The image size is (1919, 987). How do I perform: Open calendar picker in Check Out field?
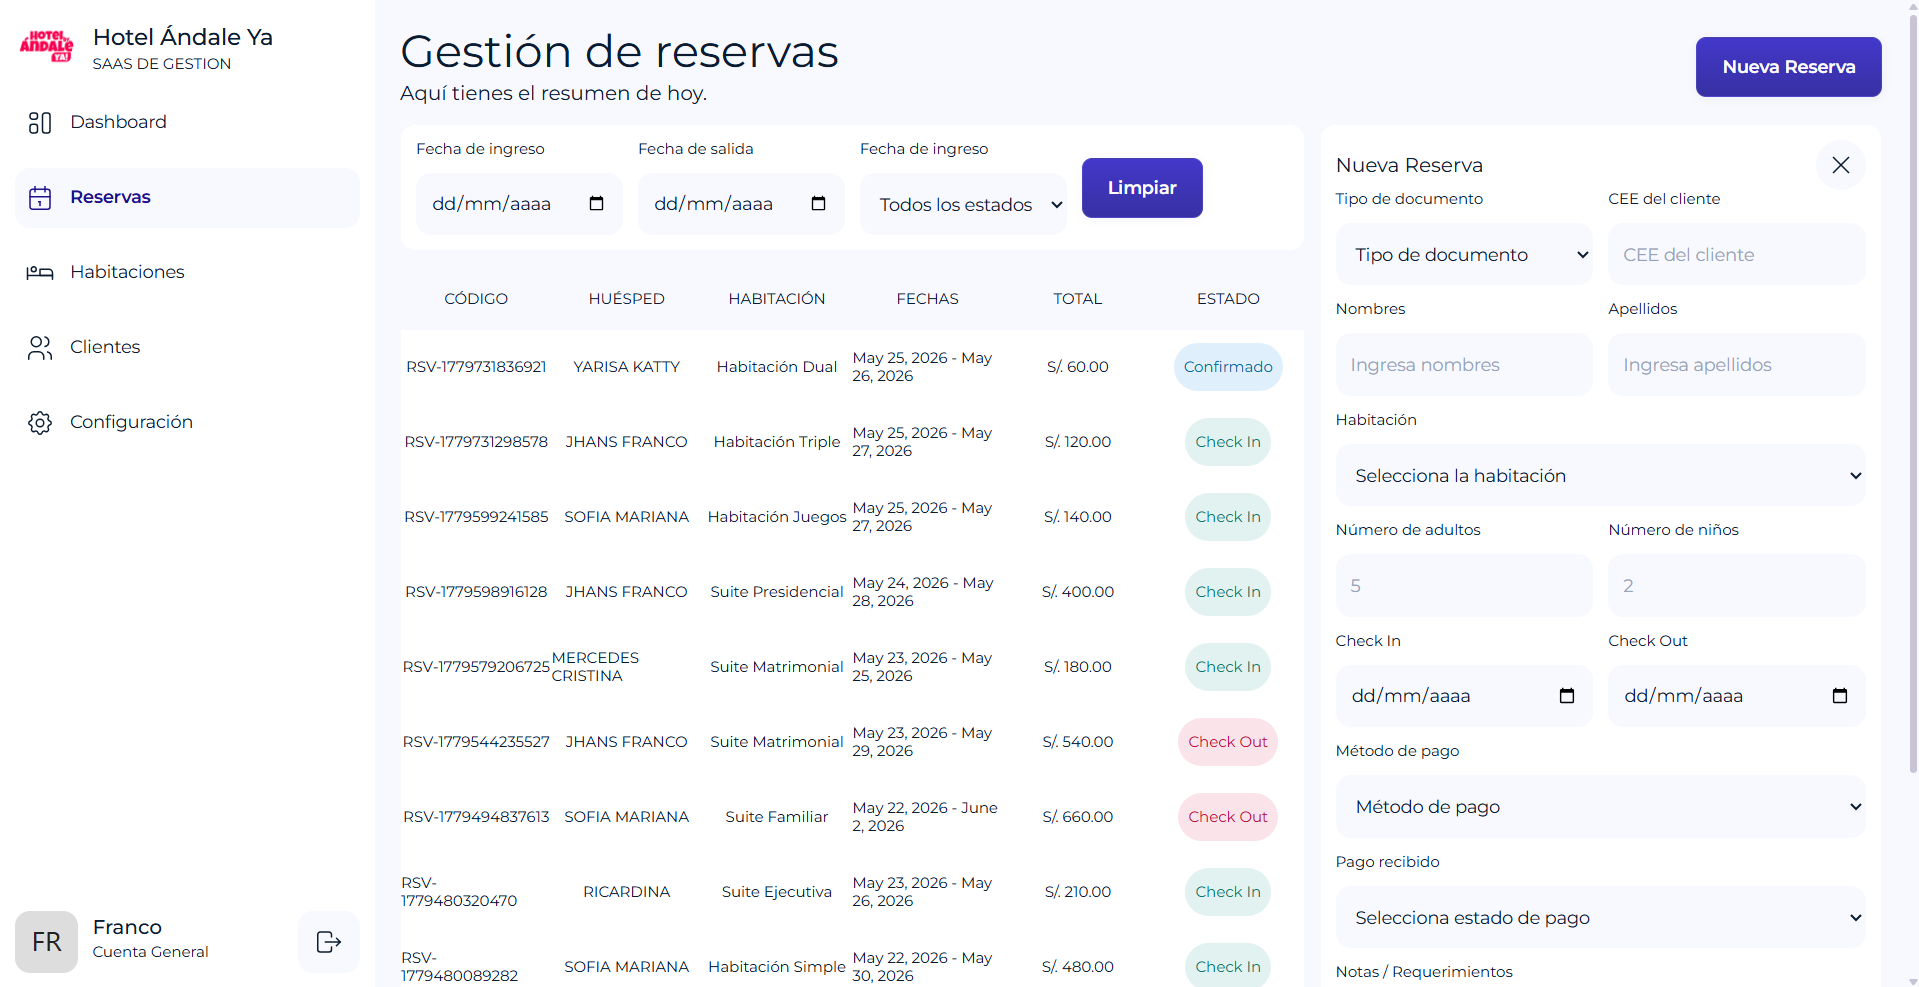[x=1840, y=696]
